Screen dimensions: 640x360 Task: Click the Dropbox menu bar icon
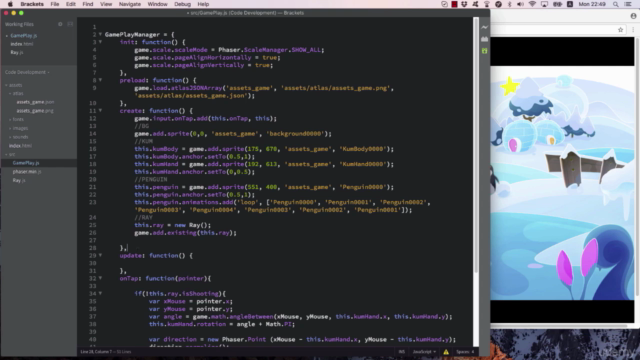(464, 4)
